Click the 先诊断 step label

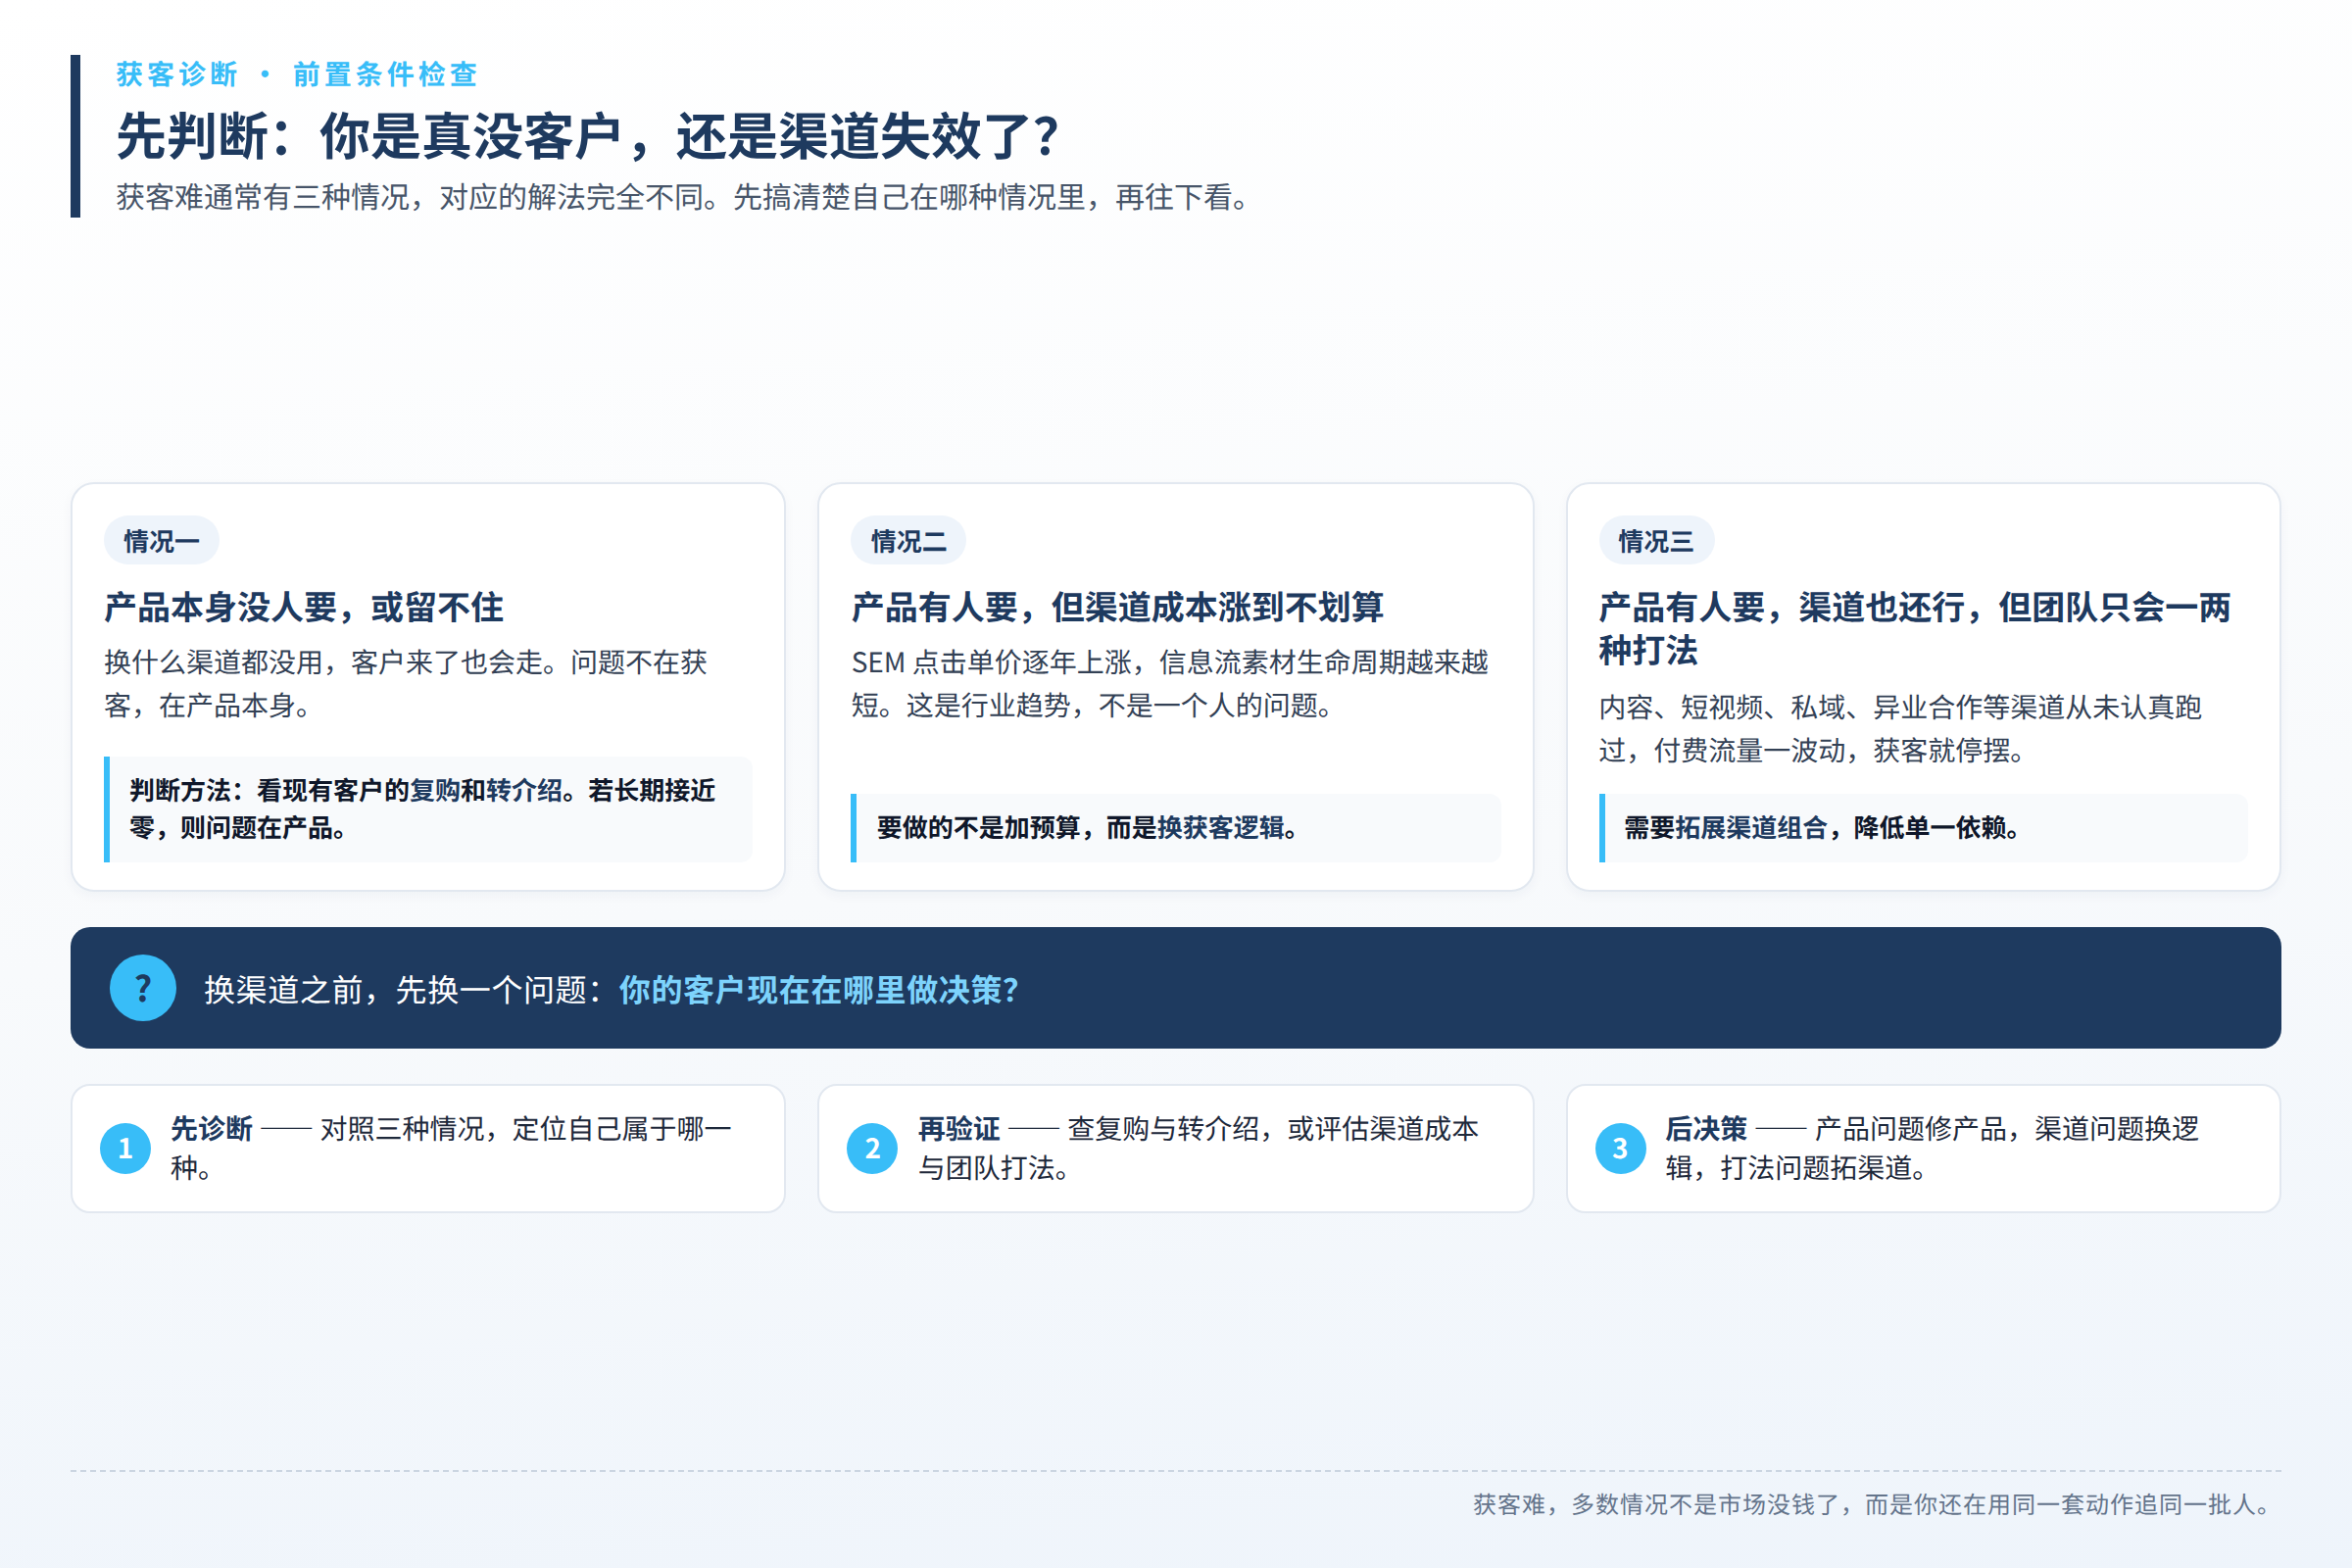point(211,1129)
